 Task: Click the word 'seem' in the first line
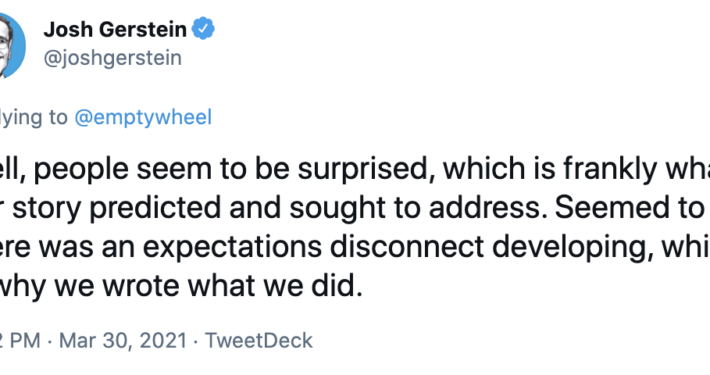pyautogui.click(x=174, y=169)
